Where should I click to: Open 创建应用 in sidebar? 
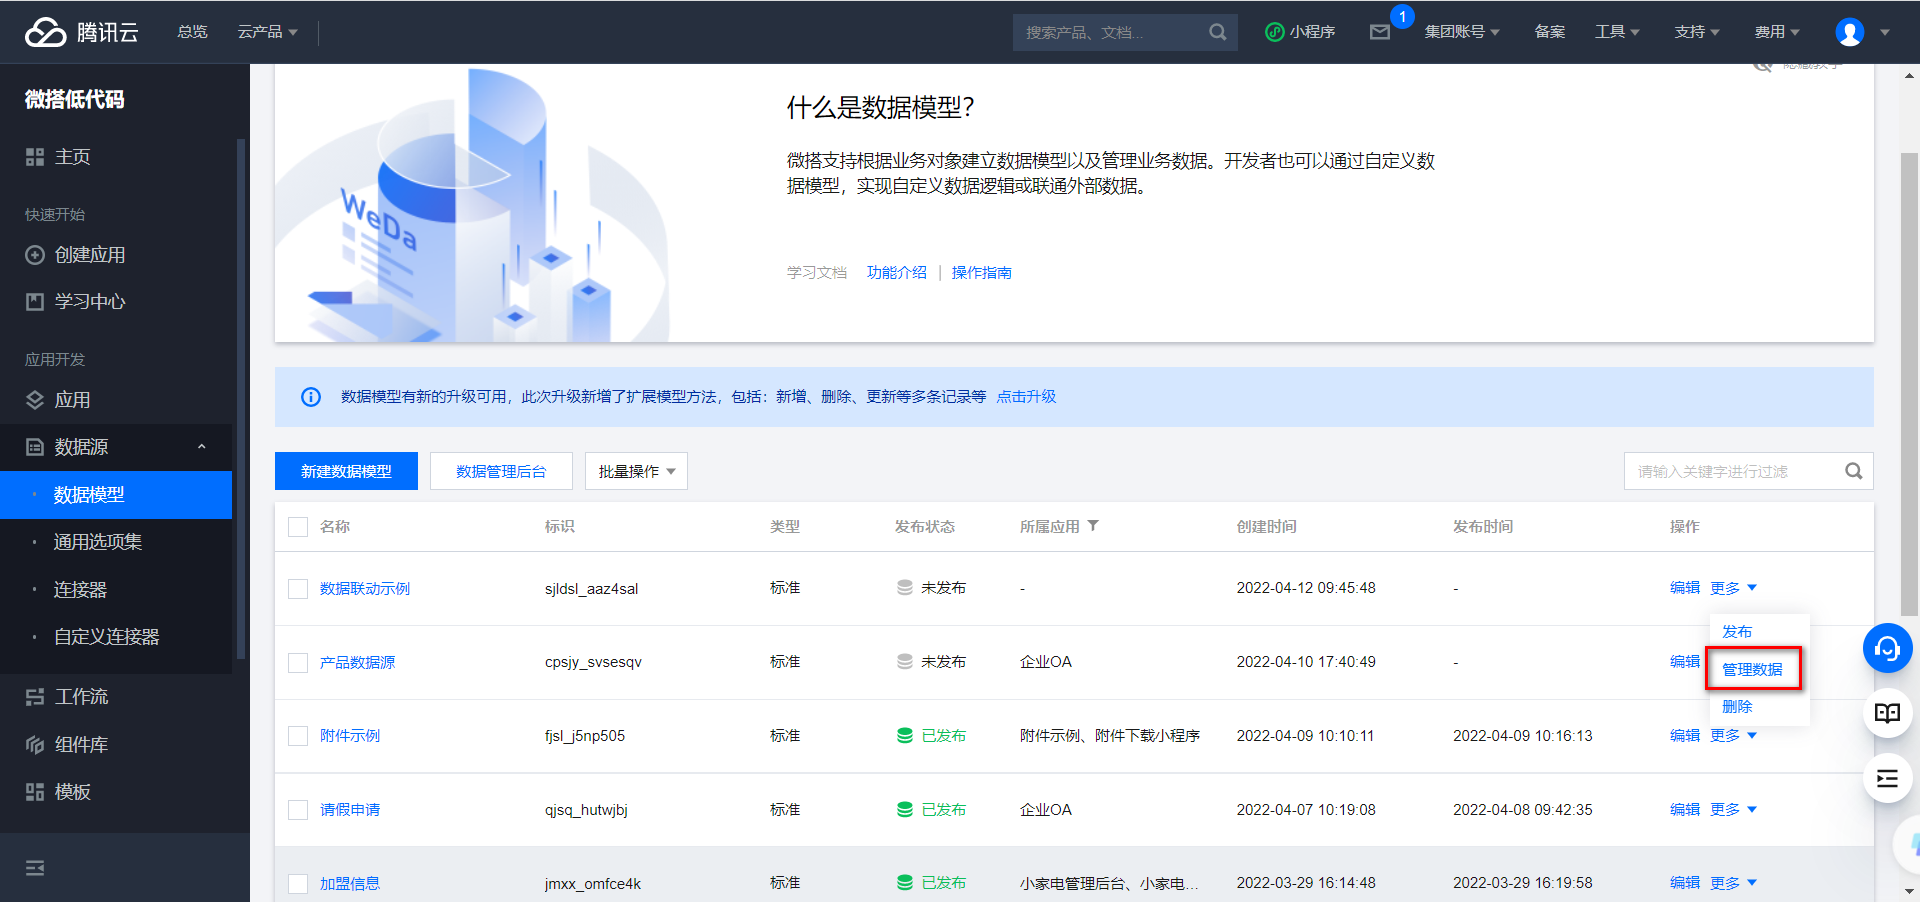(76, 255)
